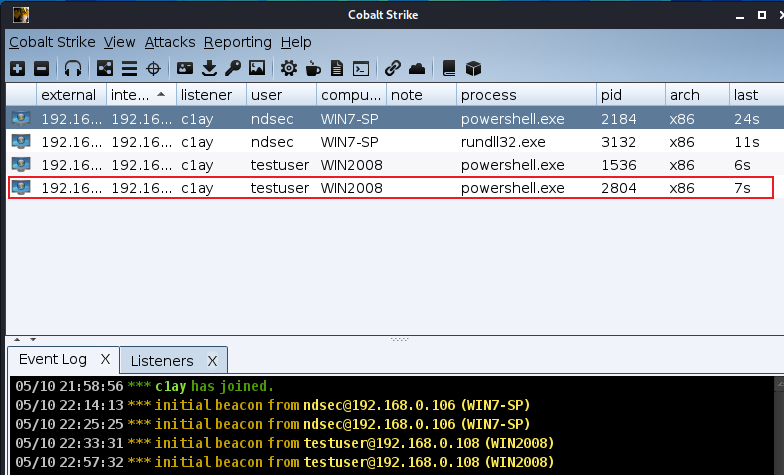Viewport: 784px width, 475px height.
Task: Click the 'clay has joined' log entry
Action: click(x=144, y=386)
